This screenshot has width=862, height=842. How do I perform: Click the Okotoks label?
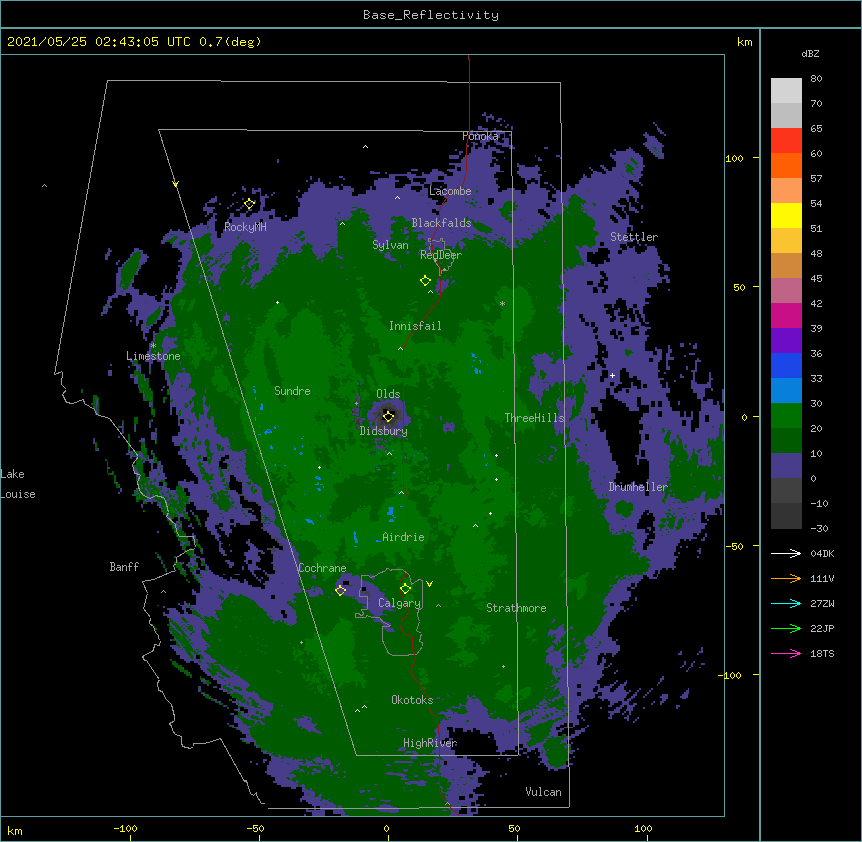[412, 700]
